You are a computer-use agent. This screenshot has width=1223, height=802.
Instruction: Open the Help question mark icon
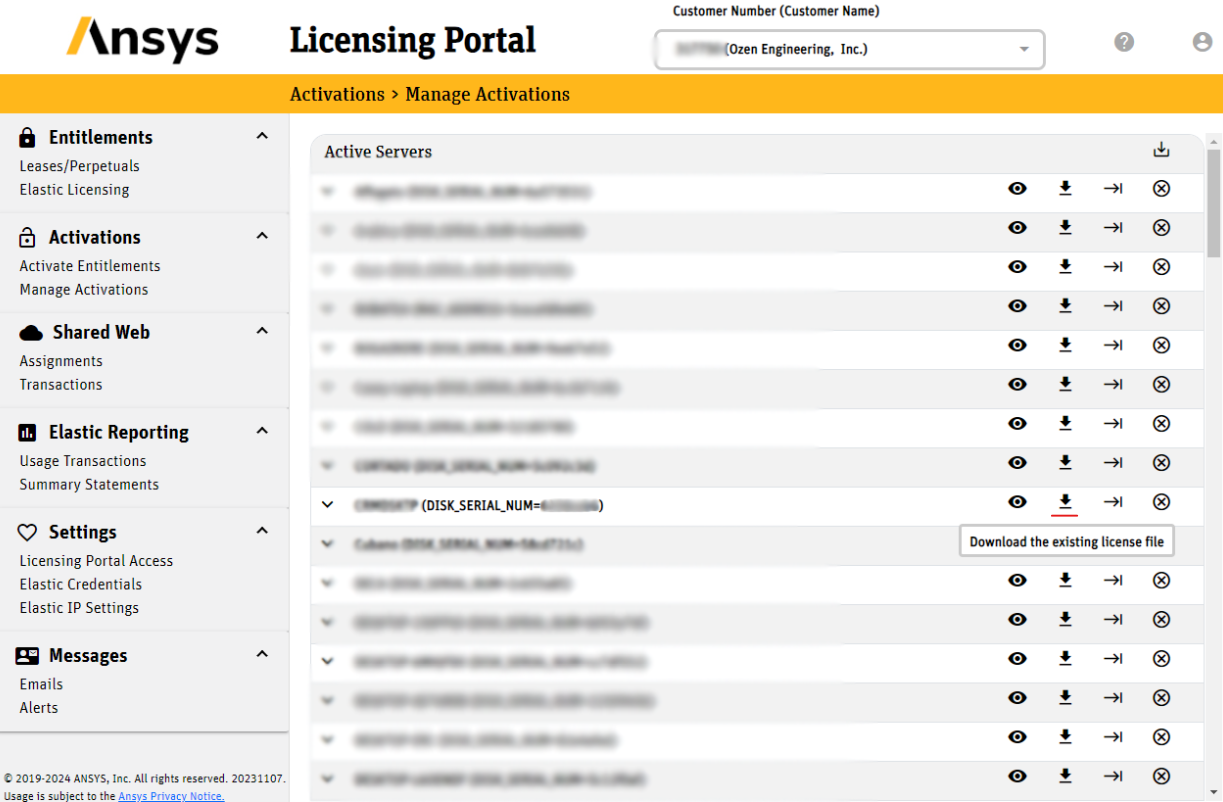point(1124,41)
